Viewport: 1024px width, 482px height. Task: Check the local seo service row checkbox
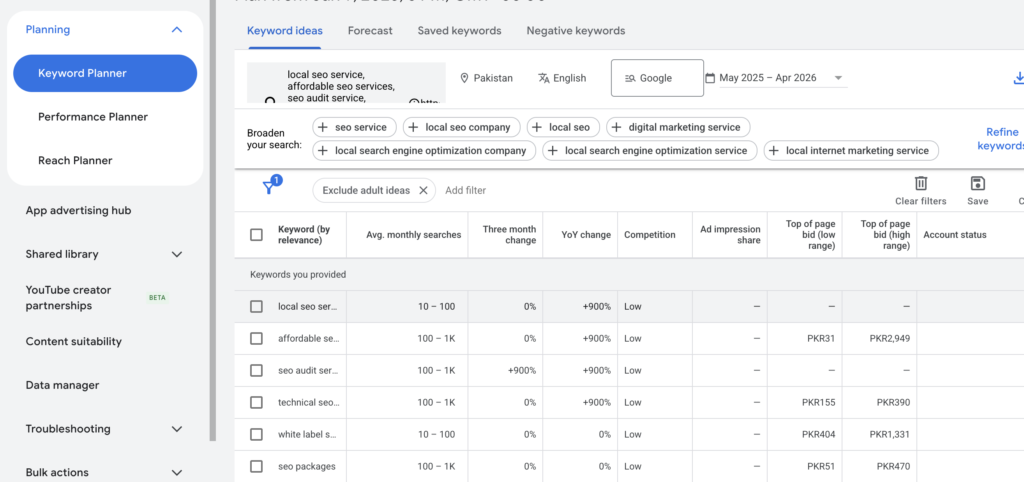(257, 306)
